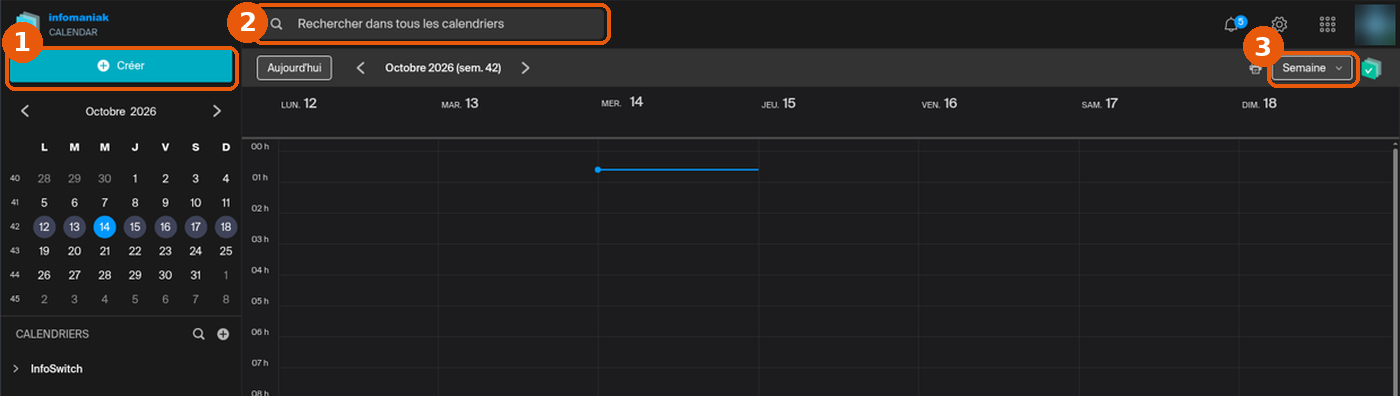Viewport: 1400px width, 396px height.
Task: Click the MER. 14 column header
Action: point(621,103)
